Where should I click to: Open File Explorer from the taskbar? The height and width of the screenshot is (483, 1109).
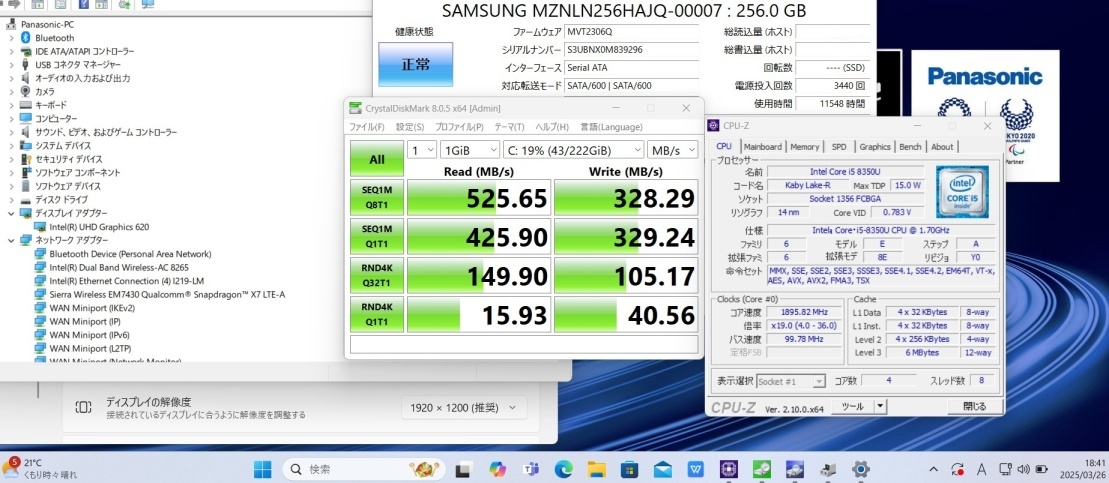click(597, 469)
